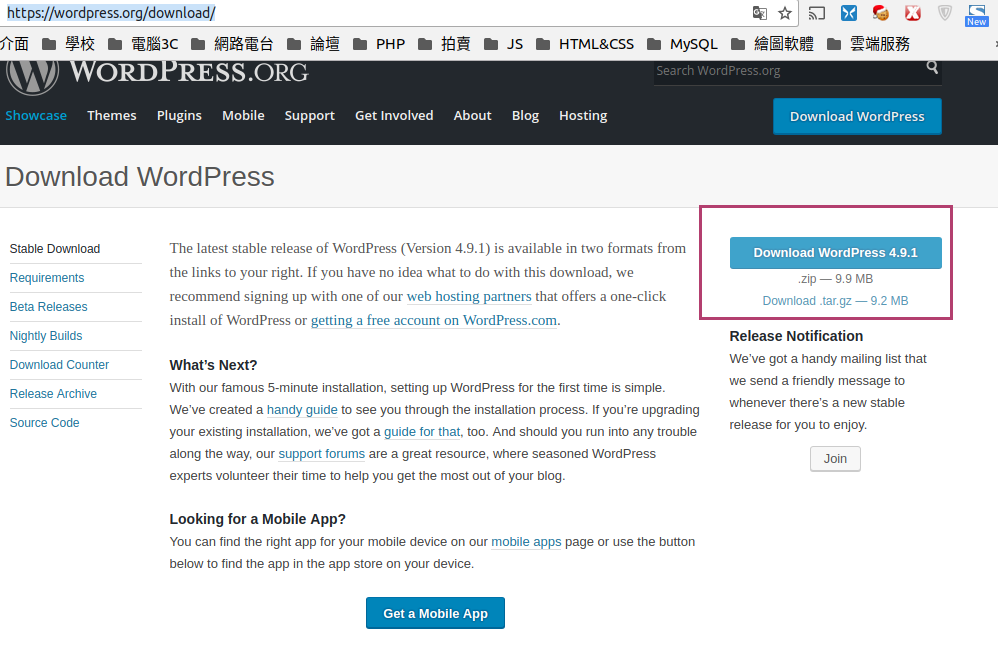Viewport: 998px width, 648px height.
Task: Open the PHP bookmark folder
Action: click(x=379, y=44)
